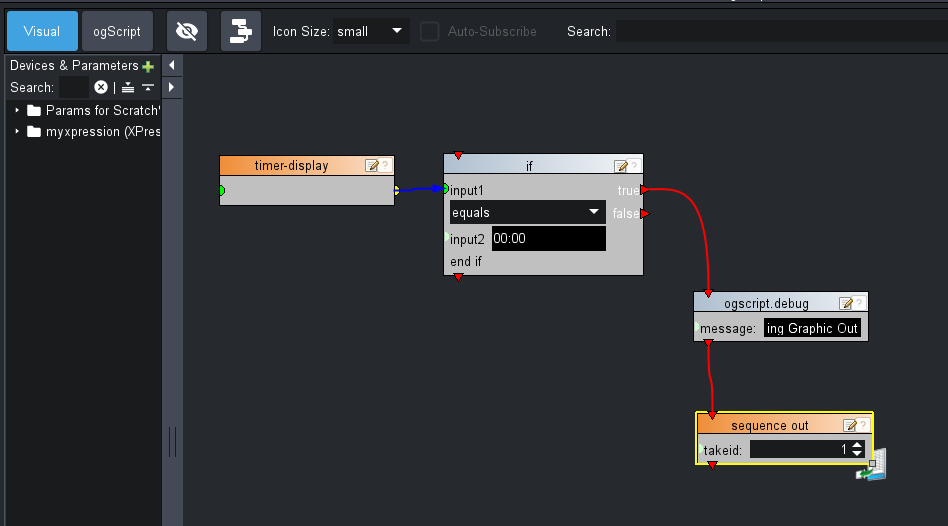Toggle the hidden-eye visibility button
Screen dimensions: 948x526
coord(187,31)
